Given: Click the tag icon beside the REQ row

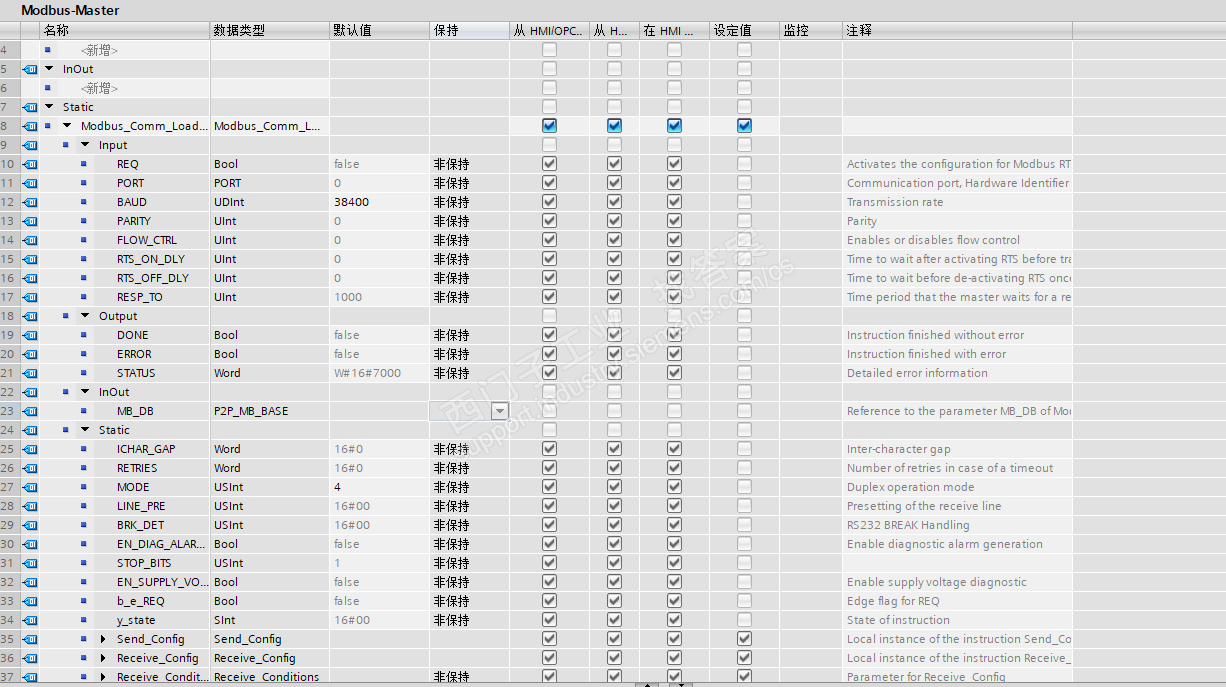Looking at the screenshot, I should tap(30, 164).
